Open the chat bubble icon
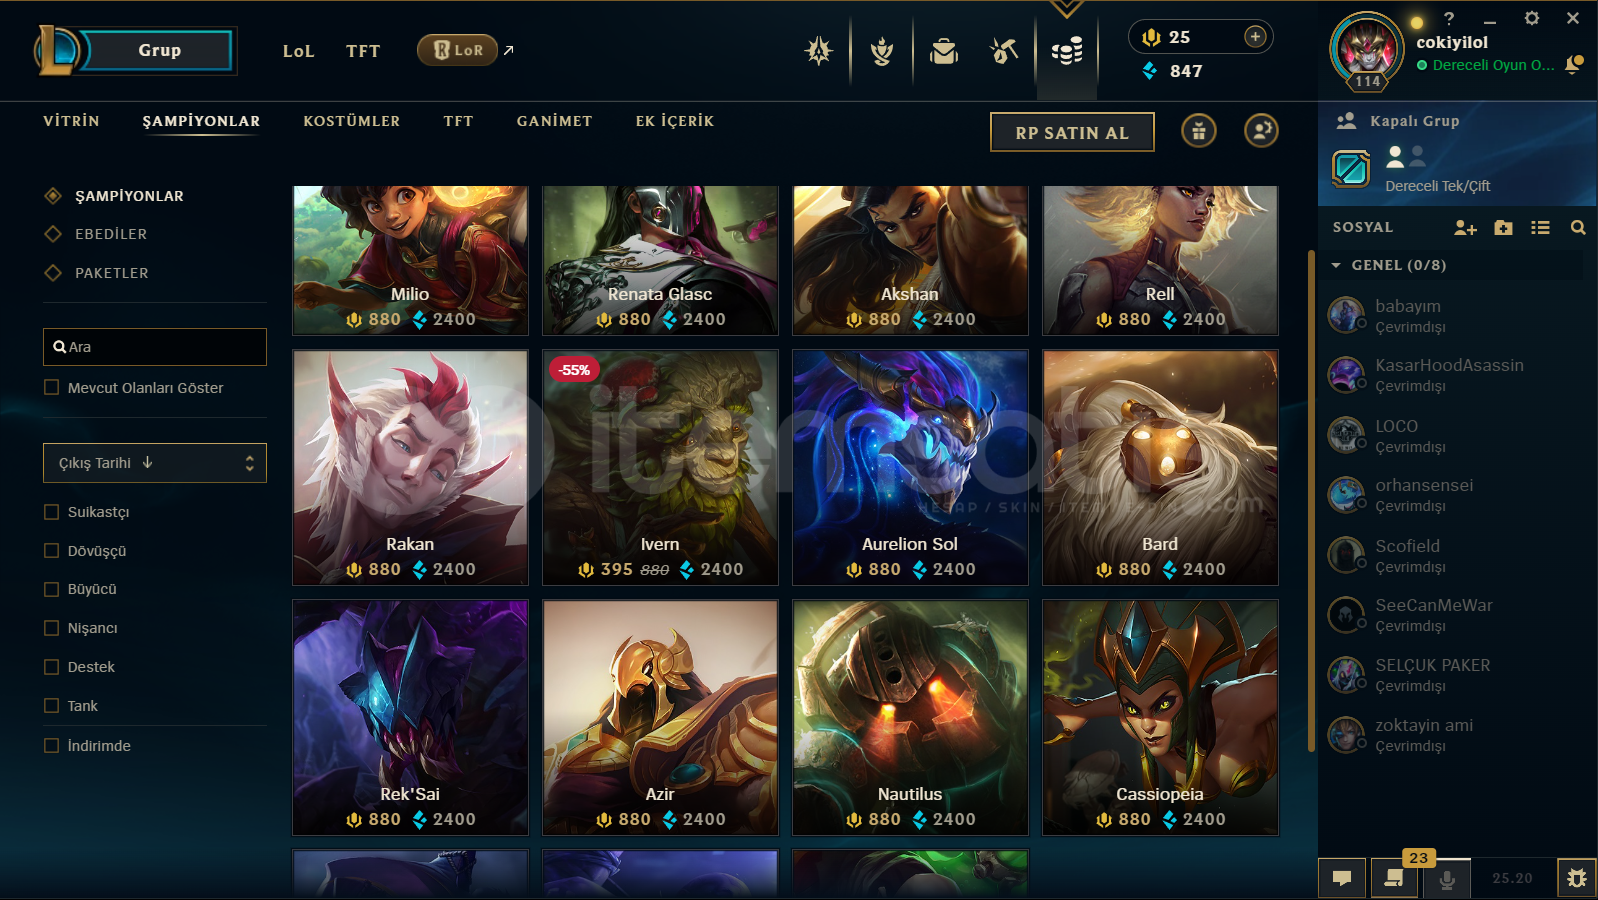Viewport: 1598px width, 900px height. [x=1342, y=878]
